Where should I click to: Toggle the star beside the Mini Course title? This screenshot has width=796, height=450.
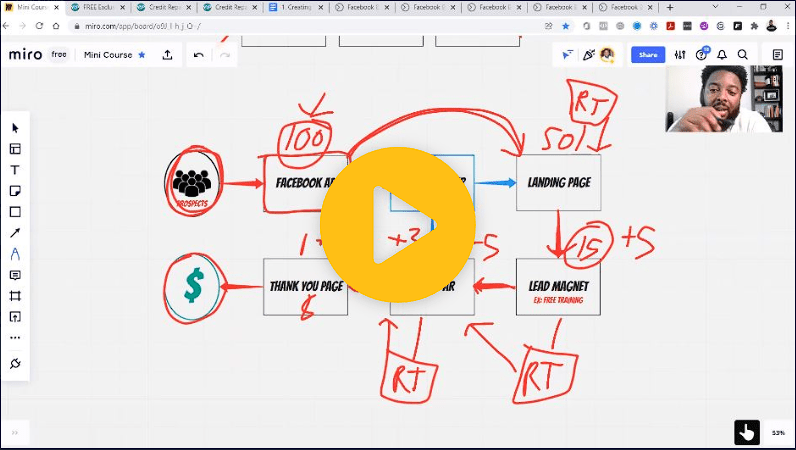pos(142,54)
